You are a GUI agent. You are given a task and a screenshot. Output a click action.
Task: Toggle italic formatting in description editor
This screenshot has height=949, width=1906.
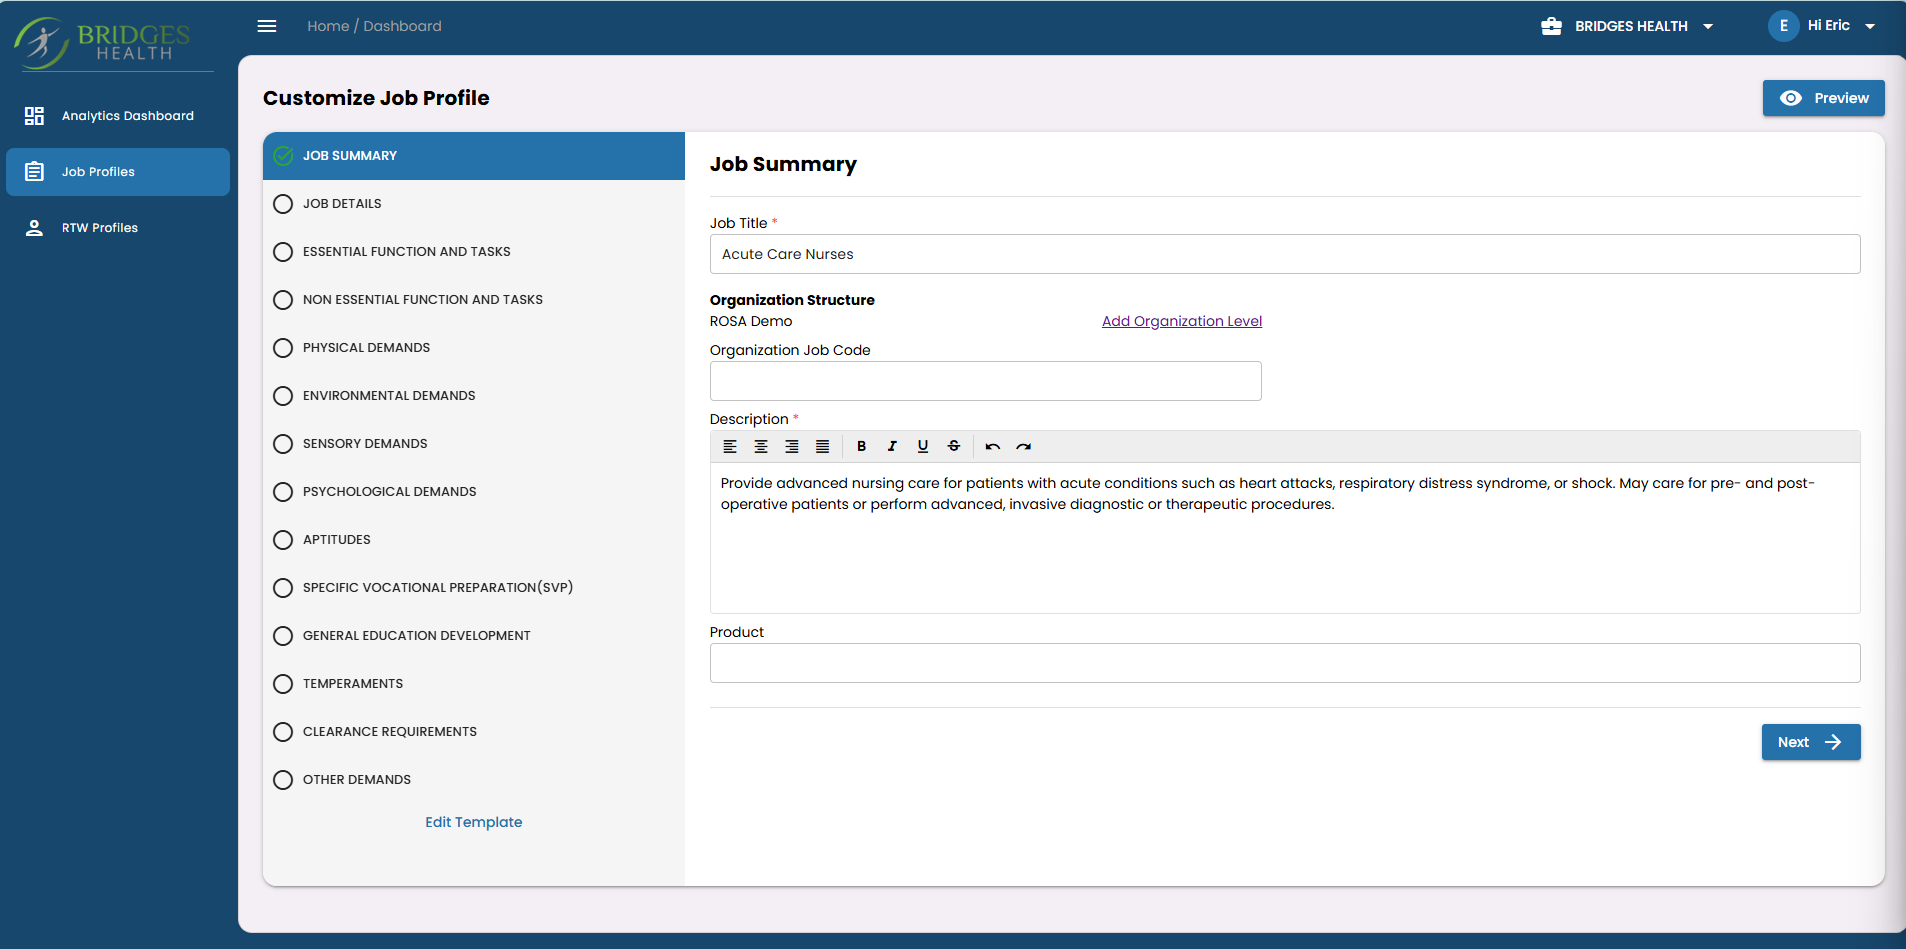[892, 447]
